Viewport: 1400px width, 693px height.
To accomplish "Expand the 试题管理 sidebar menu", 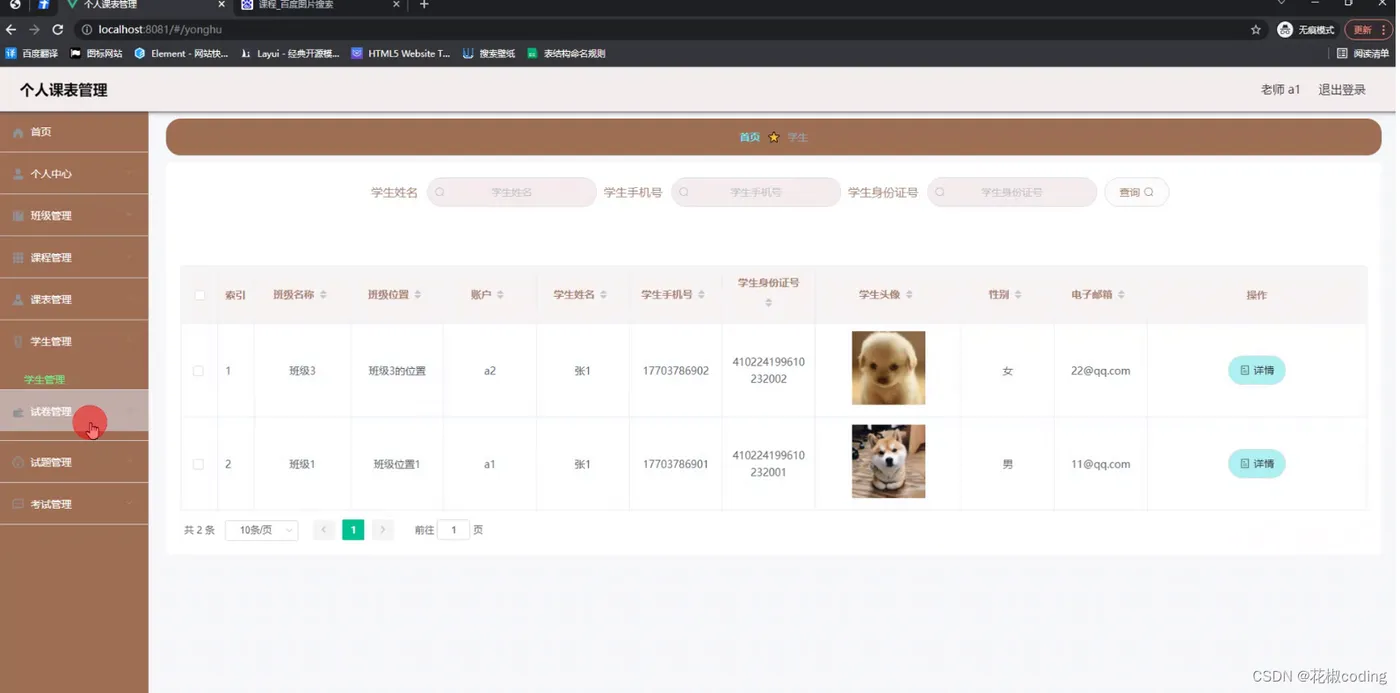I will pyautogui.click(x=74, y=463).
